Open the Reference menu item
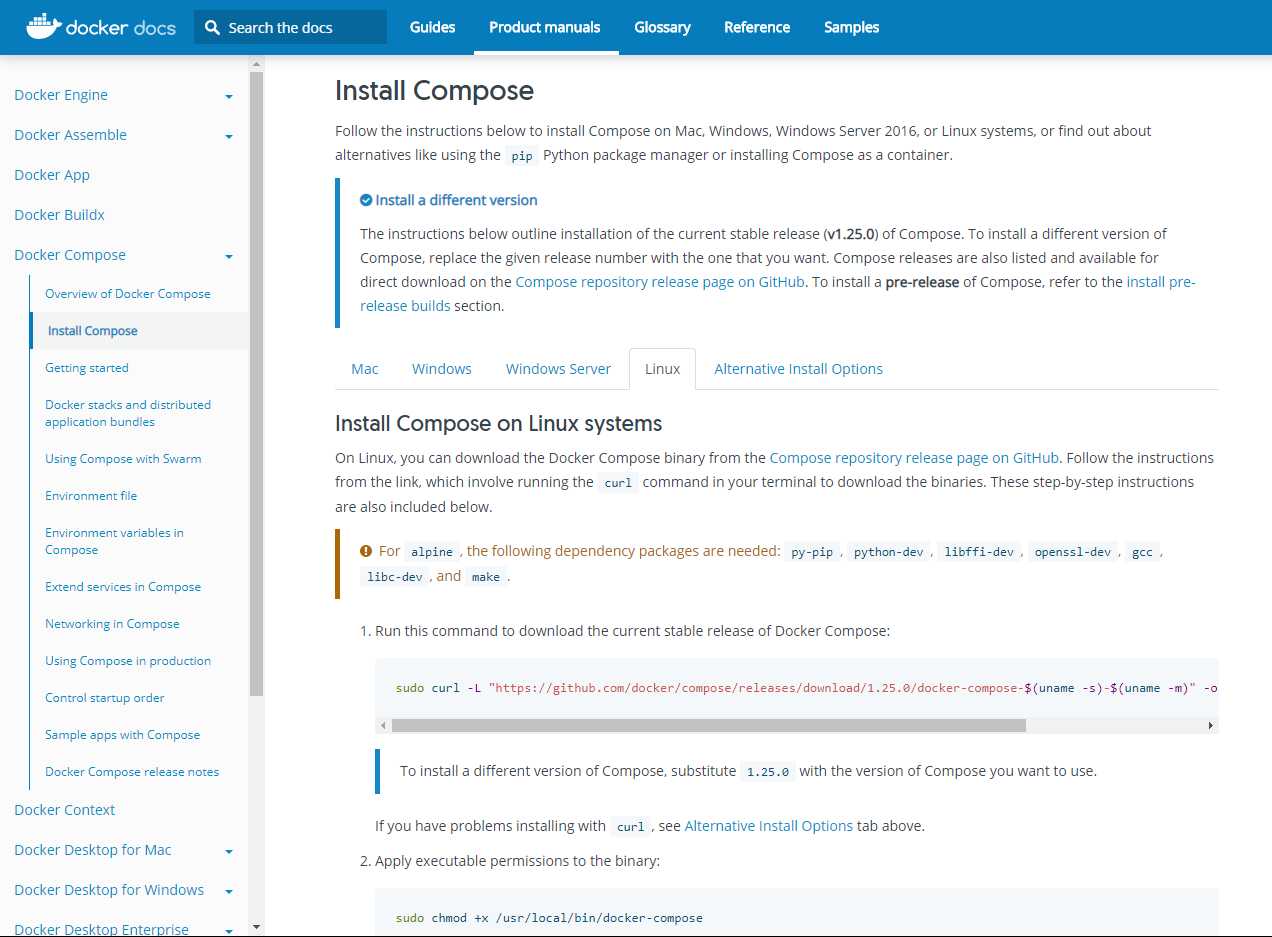The image size is (1272, 937). point(757,27)
